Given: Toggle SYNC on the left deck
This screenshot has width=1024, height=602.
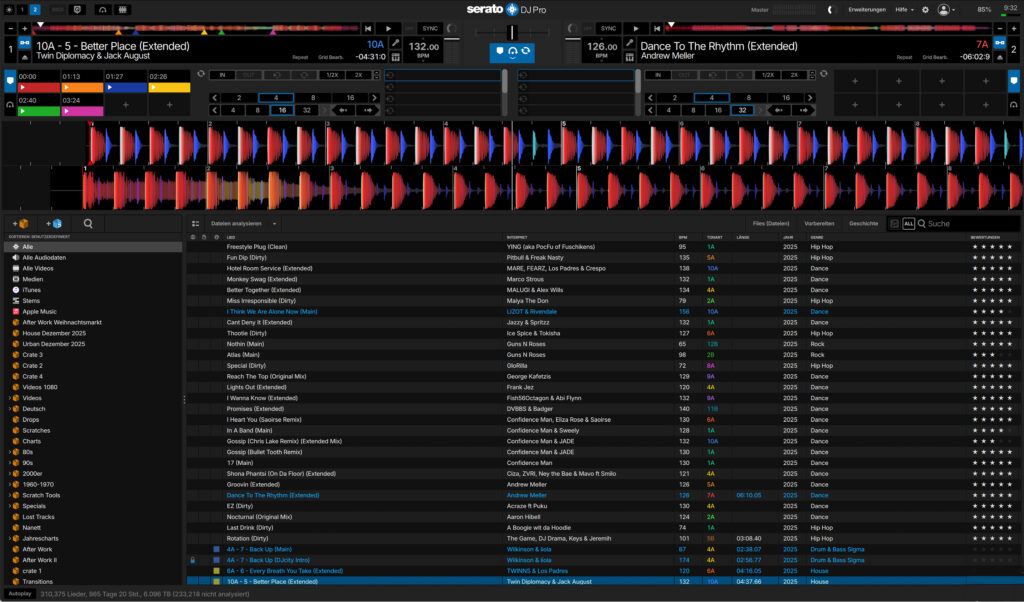Looking at the screenshot, I should [x=430, y=28].
